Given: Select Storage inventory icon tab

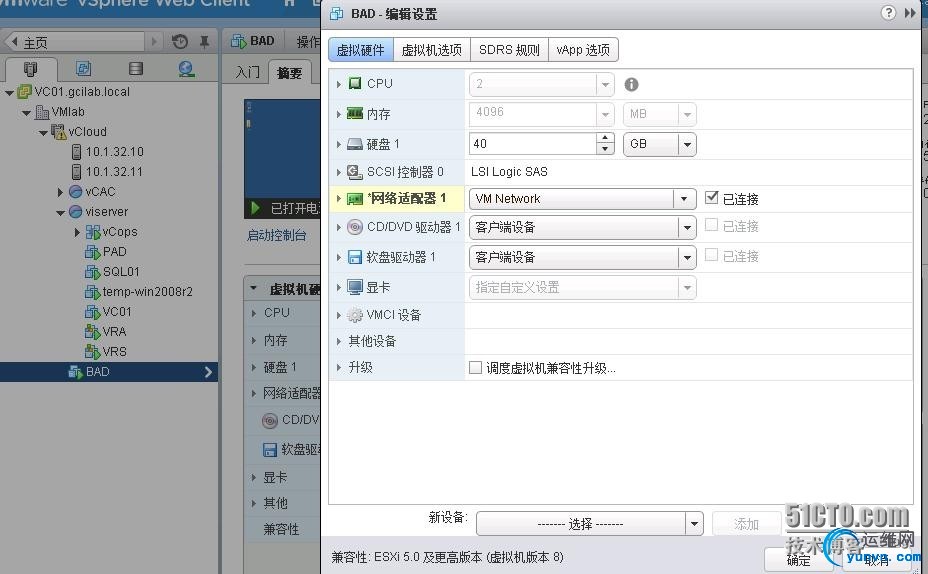Looking at the screenshot, I should (x=136, y=69).
